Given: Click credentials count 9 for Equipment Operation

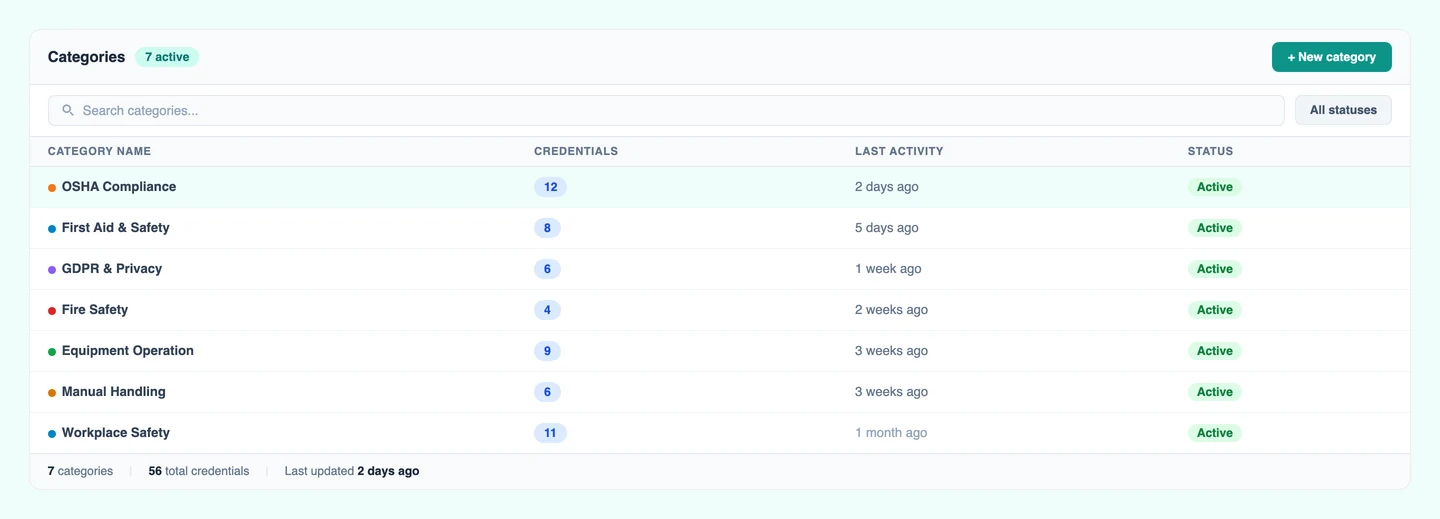Looking at the screenshot, I should coord(547,351).
